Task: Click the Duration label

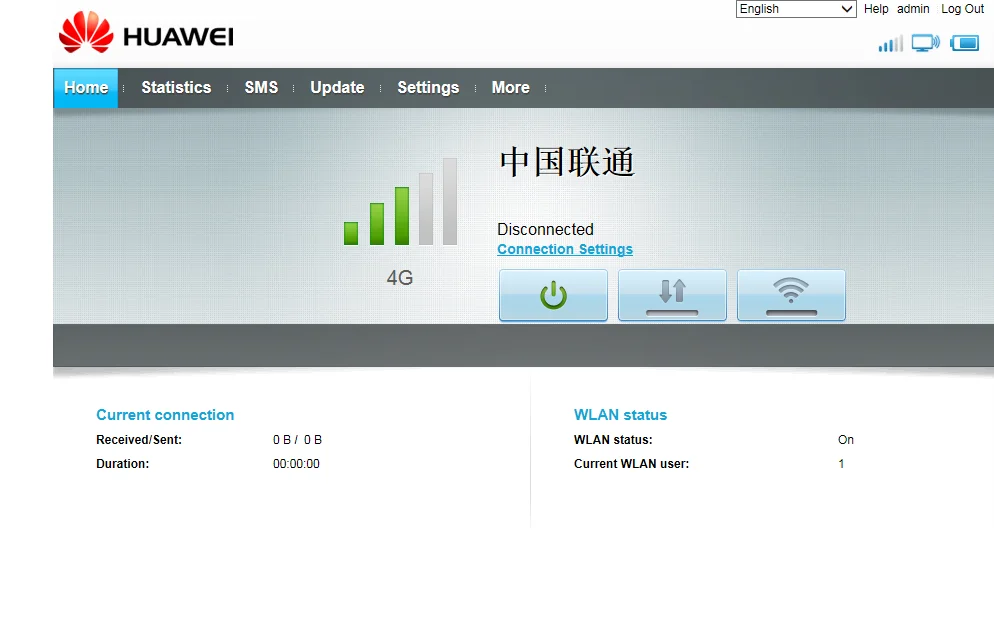Action: pos(122,464)
